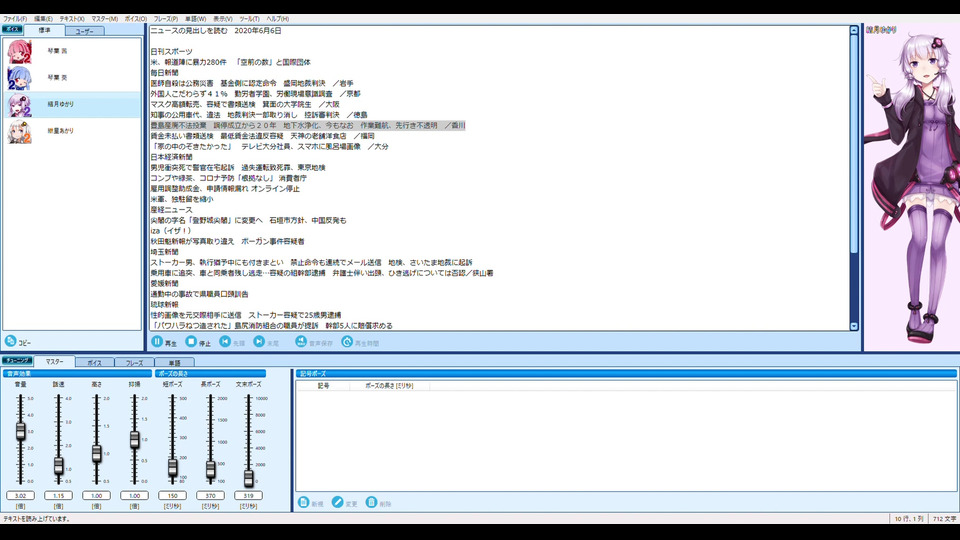Click the 短ポーズ slider handle
Viewport: 960px width, 540px height.
click(173, 468)
